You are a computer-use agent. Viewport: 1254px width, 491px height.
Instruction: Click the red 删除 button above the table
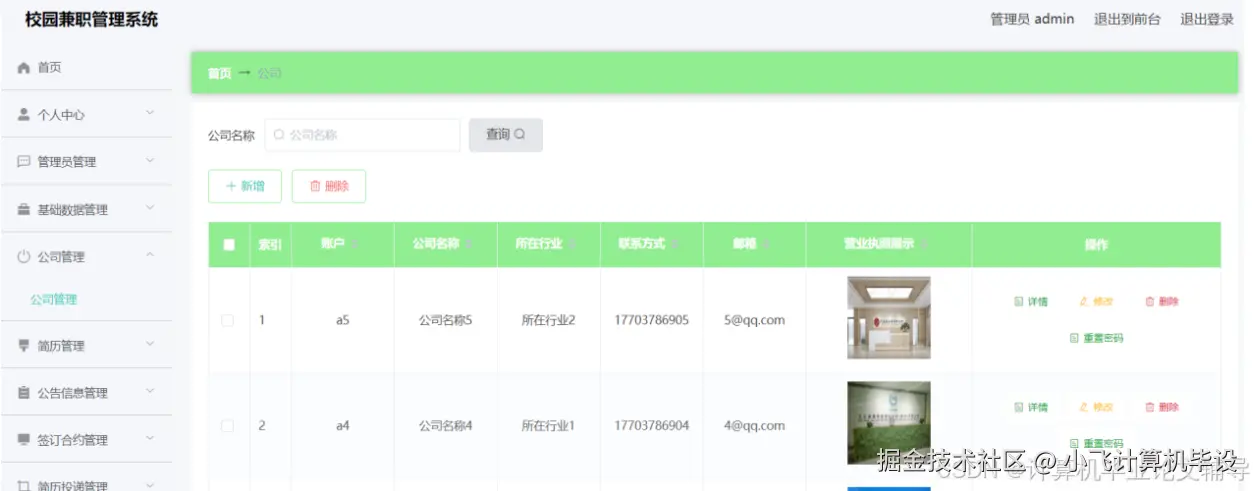coord(329,186)
